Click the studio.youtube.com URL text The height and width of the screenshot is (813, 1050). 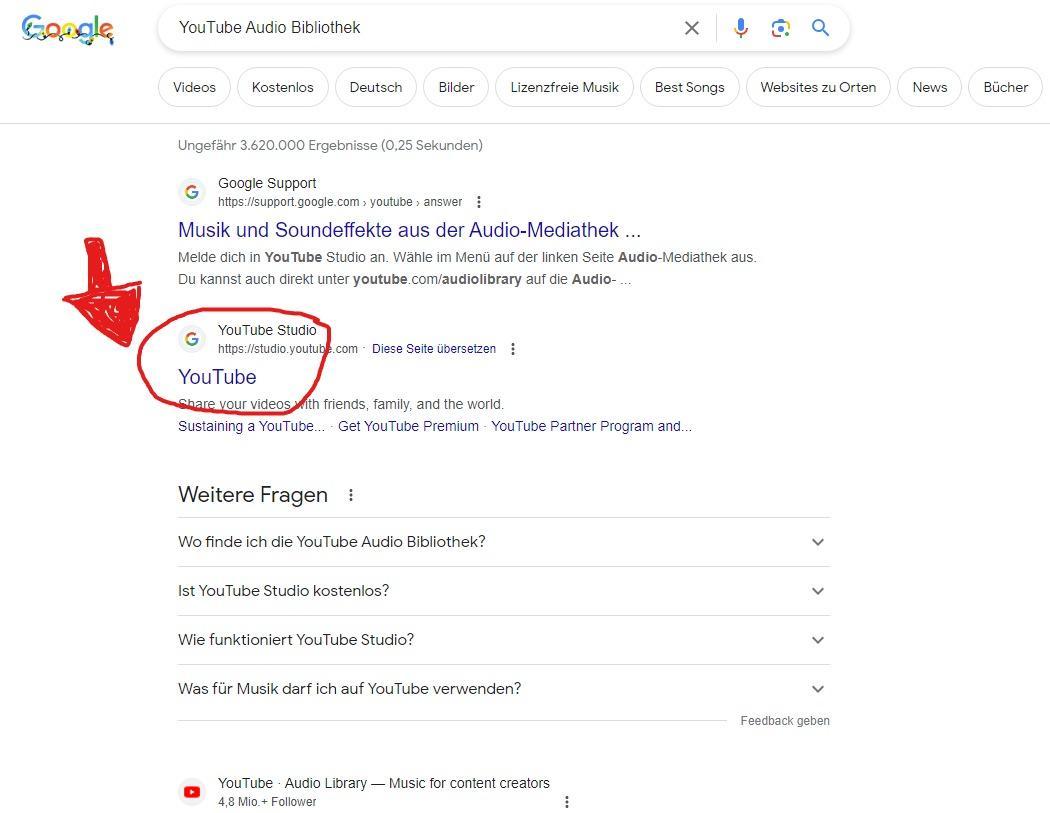point(288,349)
